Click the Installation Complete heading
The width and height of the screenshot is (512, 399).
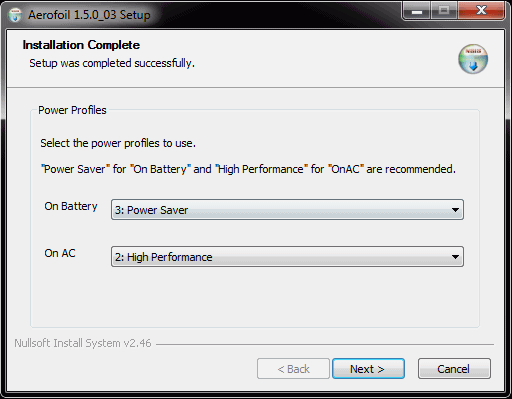[x=81, y=45]
